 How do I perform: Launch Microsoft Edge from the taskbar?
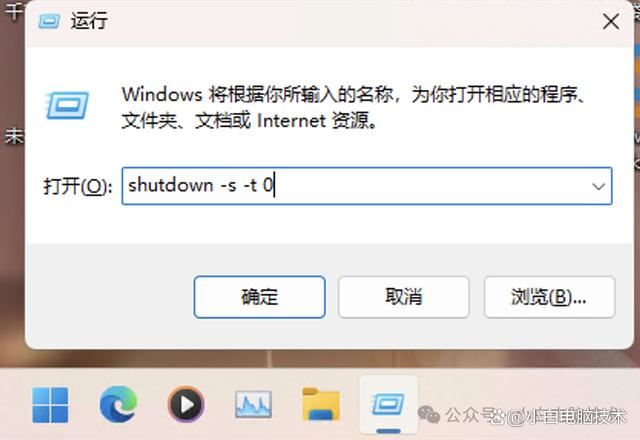click(x=118, y=404)
